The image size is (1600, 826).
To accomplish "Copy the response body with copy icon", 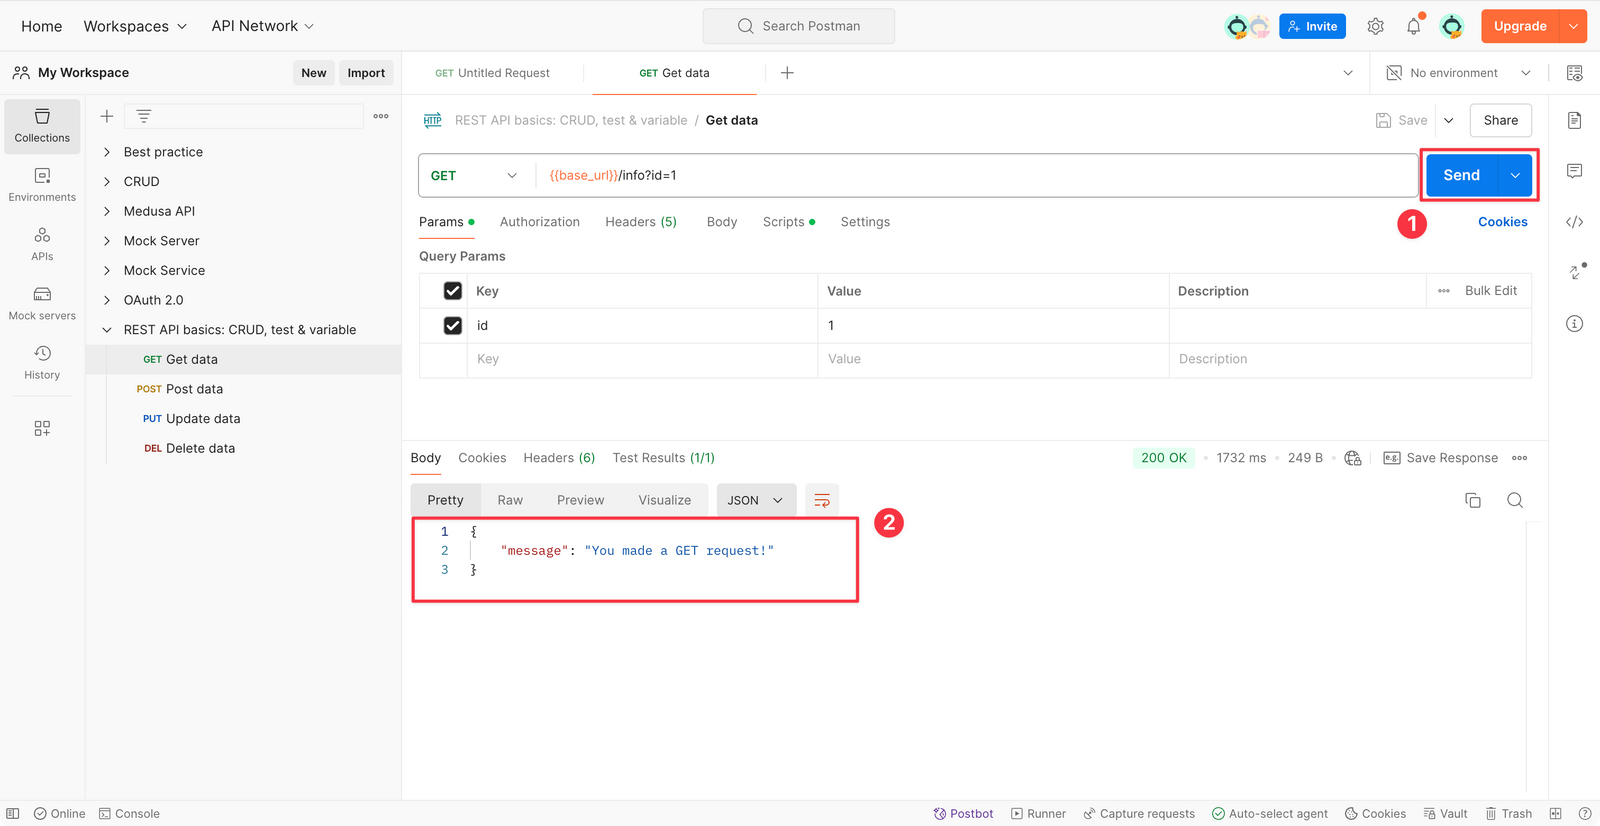I will coord(1472,500).
